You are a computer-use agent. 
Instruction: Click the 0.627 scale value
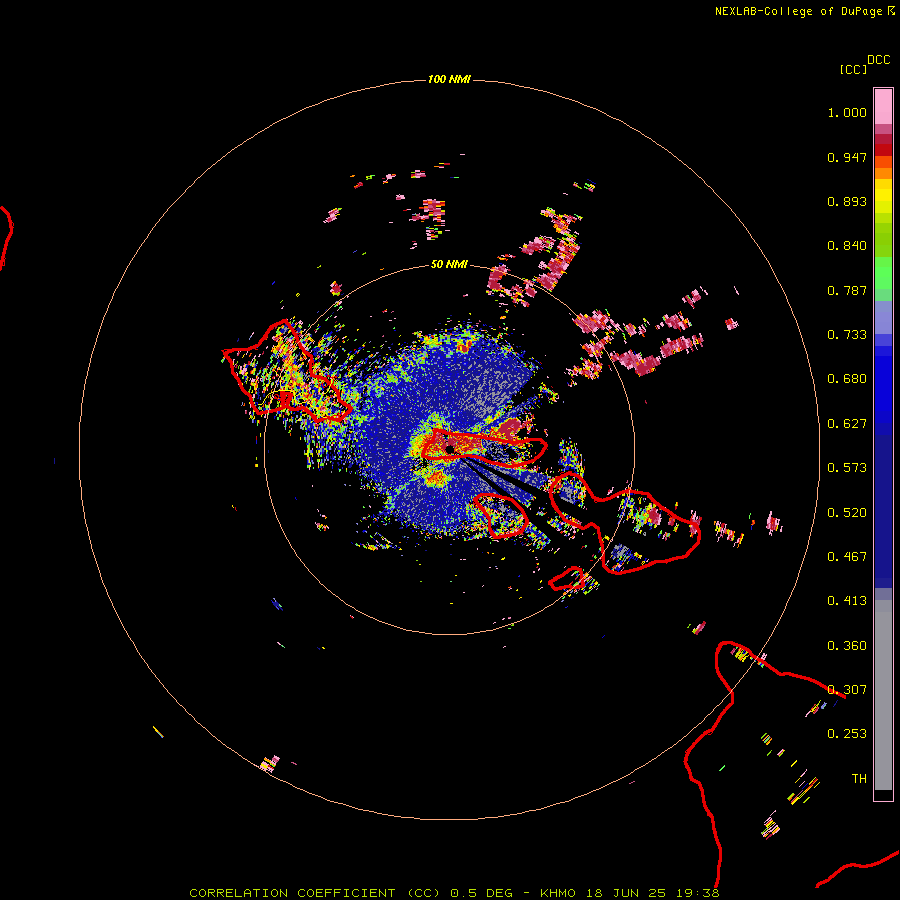(847, 424)
